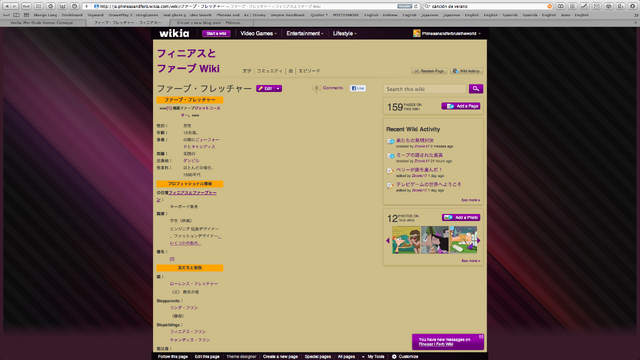The image size is (640, 360).
Task: Open the 文字 wiki navigation item
Action: click(247, 71)
